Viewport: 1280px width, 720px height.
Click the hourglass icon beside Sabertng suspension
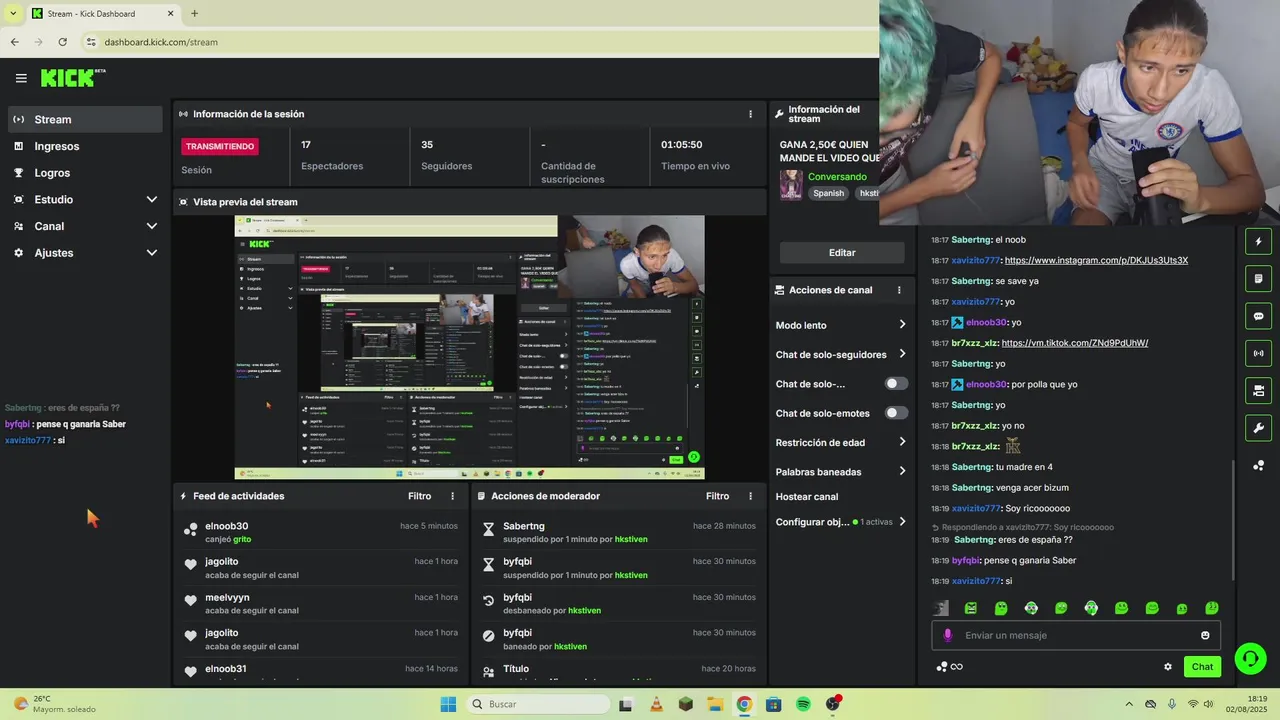click(488, 529)
